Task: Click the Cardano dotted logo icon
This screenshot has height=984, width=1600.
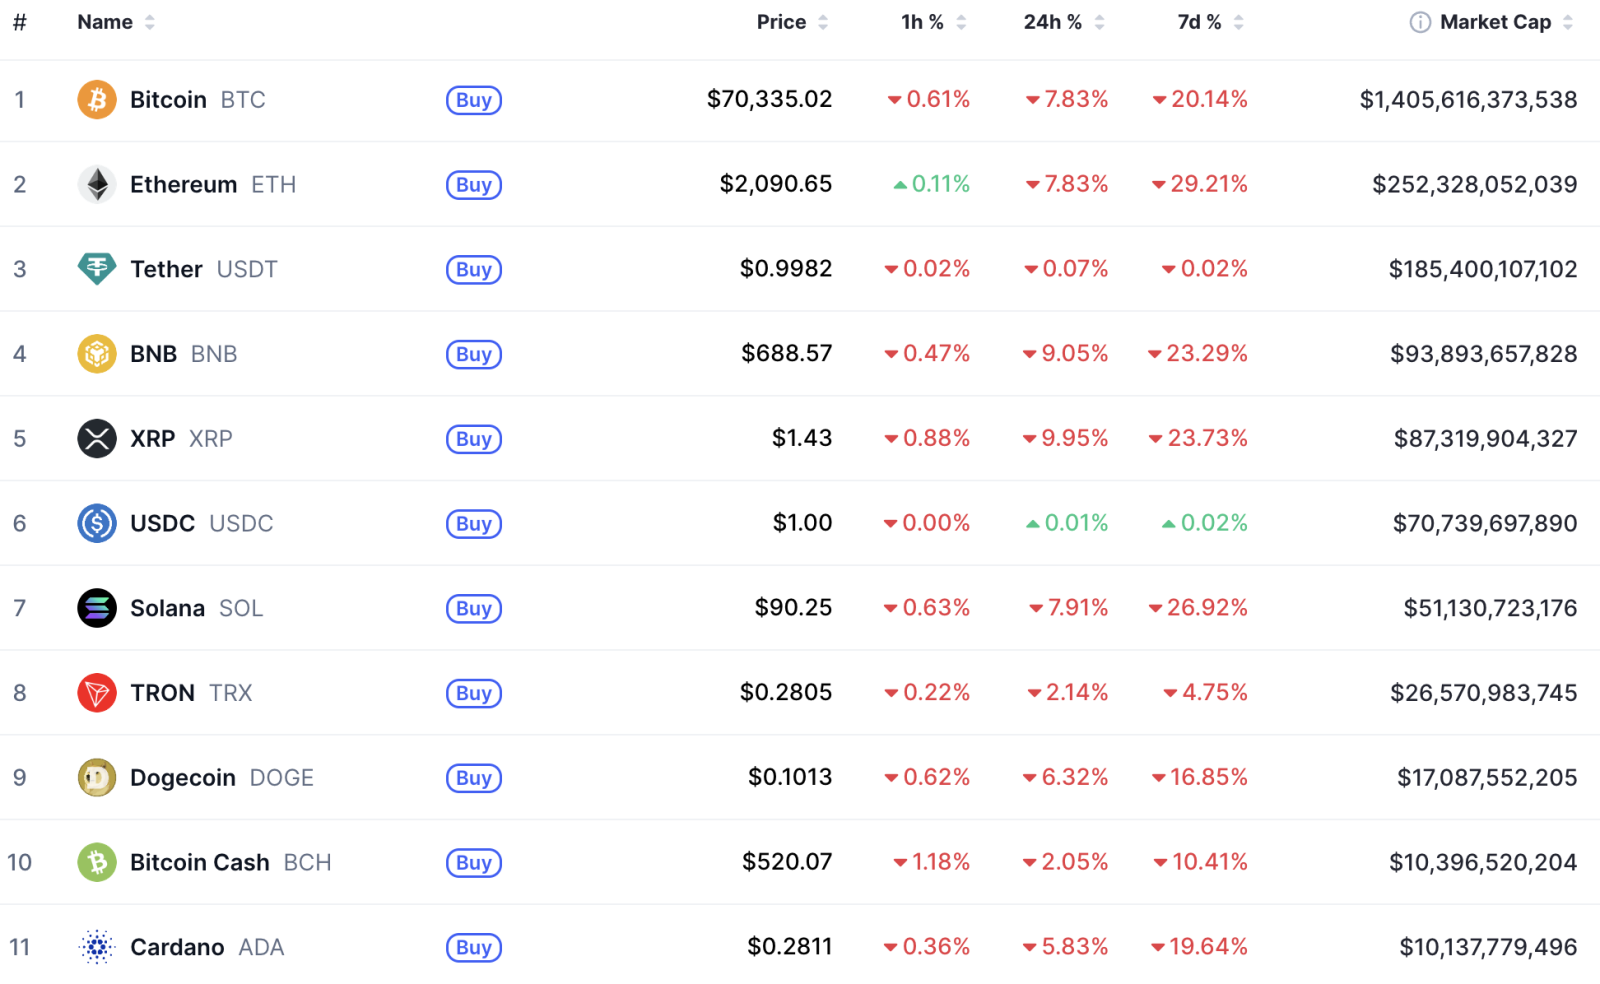Action: pos(97,947)
